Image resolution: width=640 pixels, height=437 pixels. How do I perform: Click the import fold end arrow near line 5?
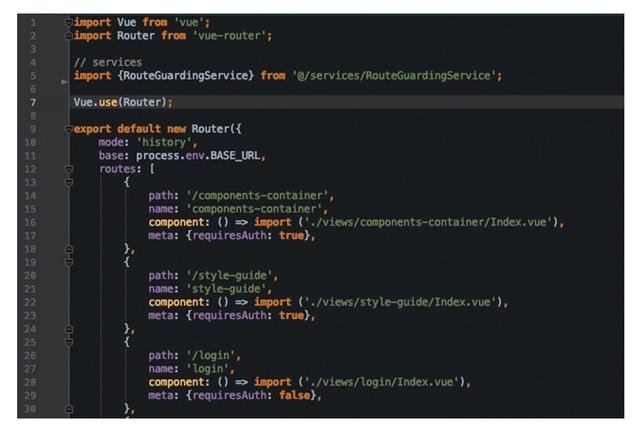pos(64,82)
